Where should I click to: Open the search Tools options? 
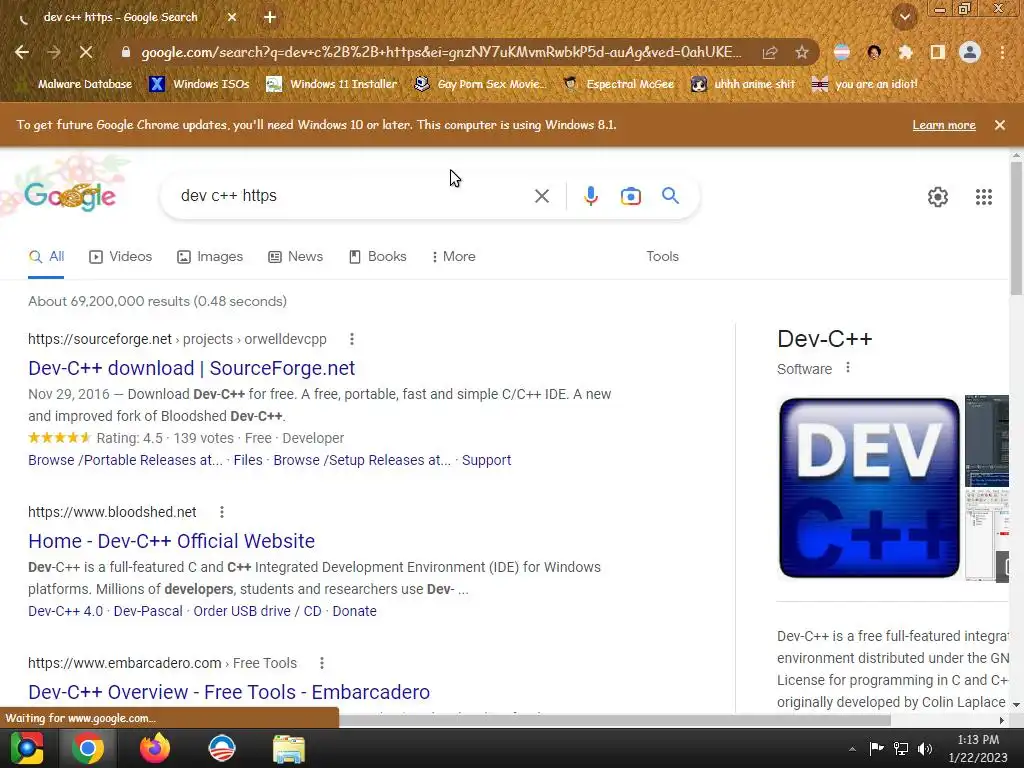662,257
